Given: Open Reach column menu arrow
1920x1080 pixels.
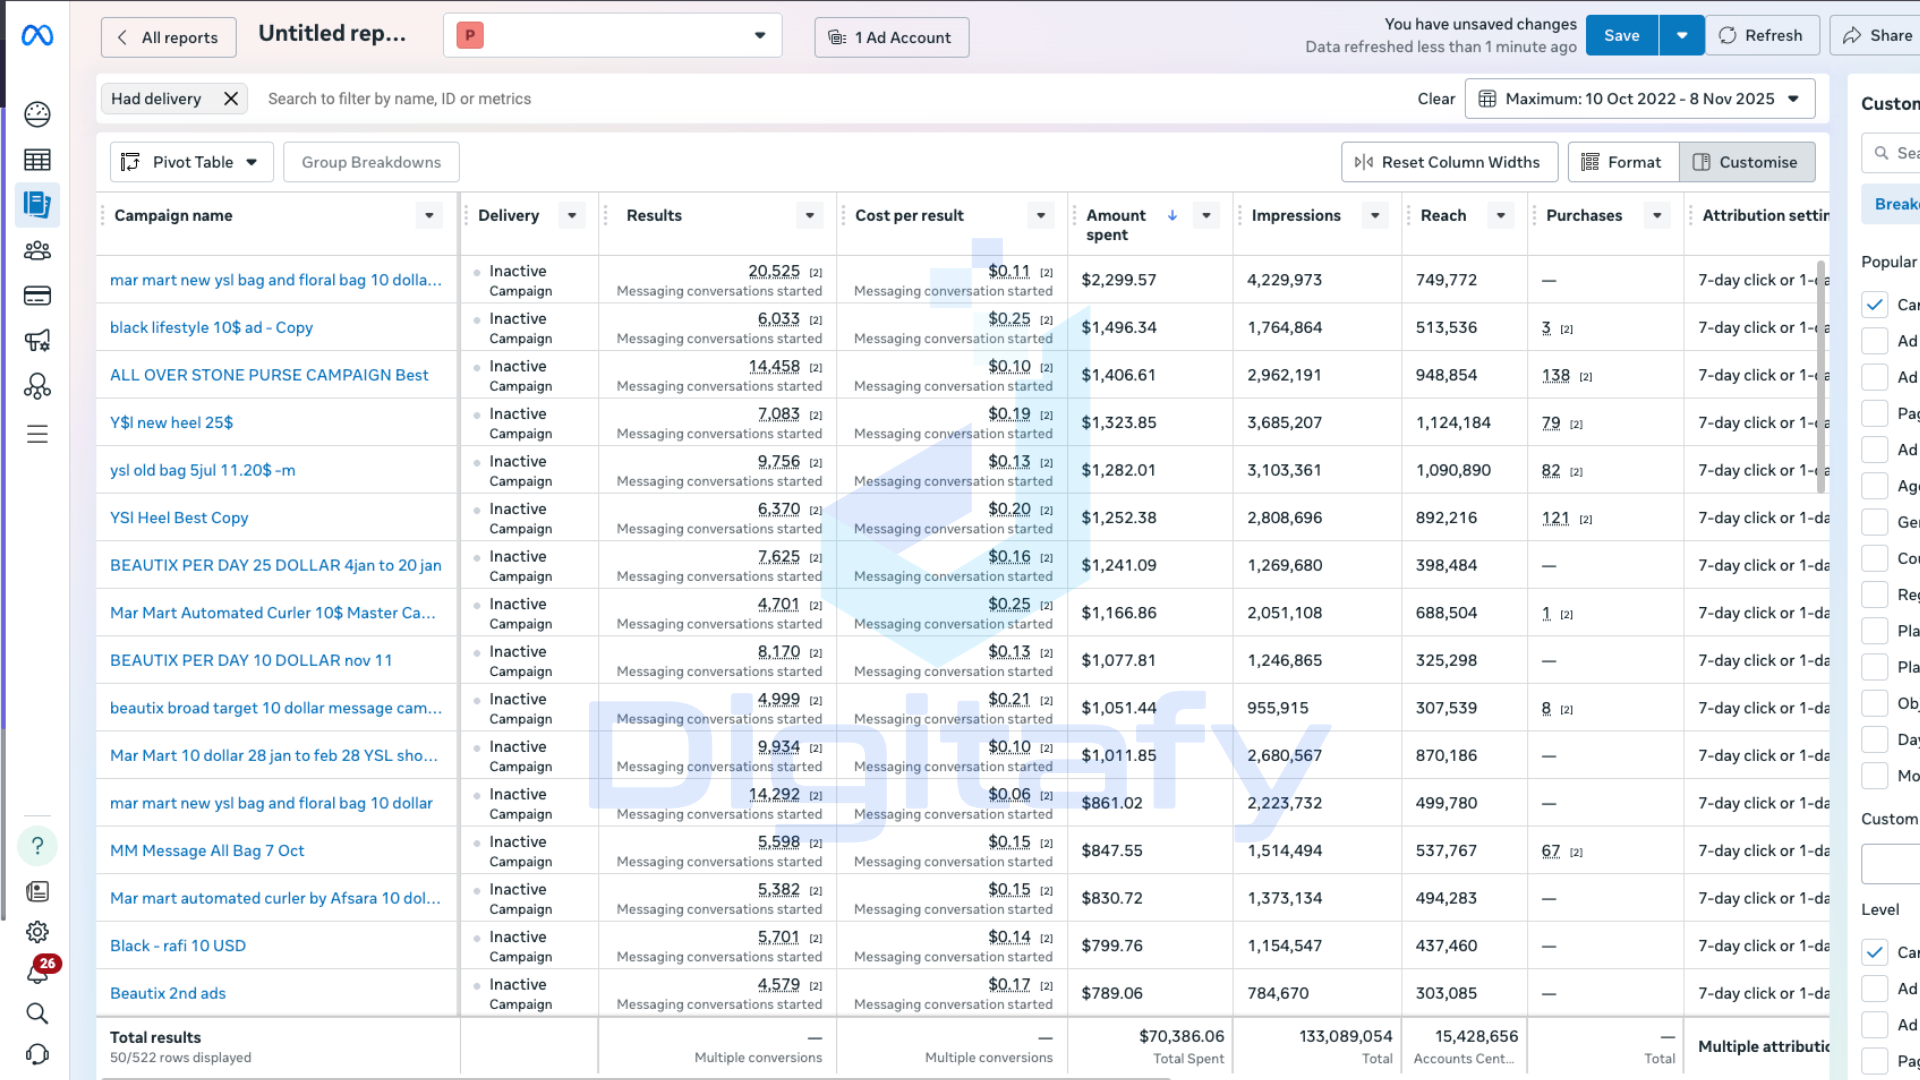Looking at the screenshot, I should 1501,215.
